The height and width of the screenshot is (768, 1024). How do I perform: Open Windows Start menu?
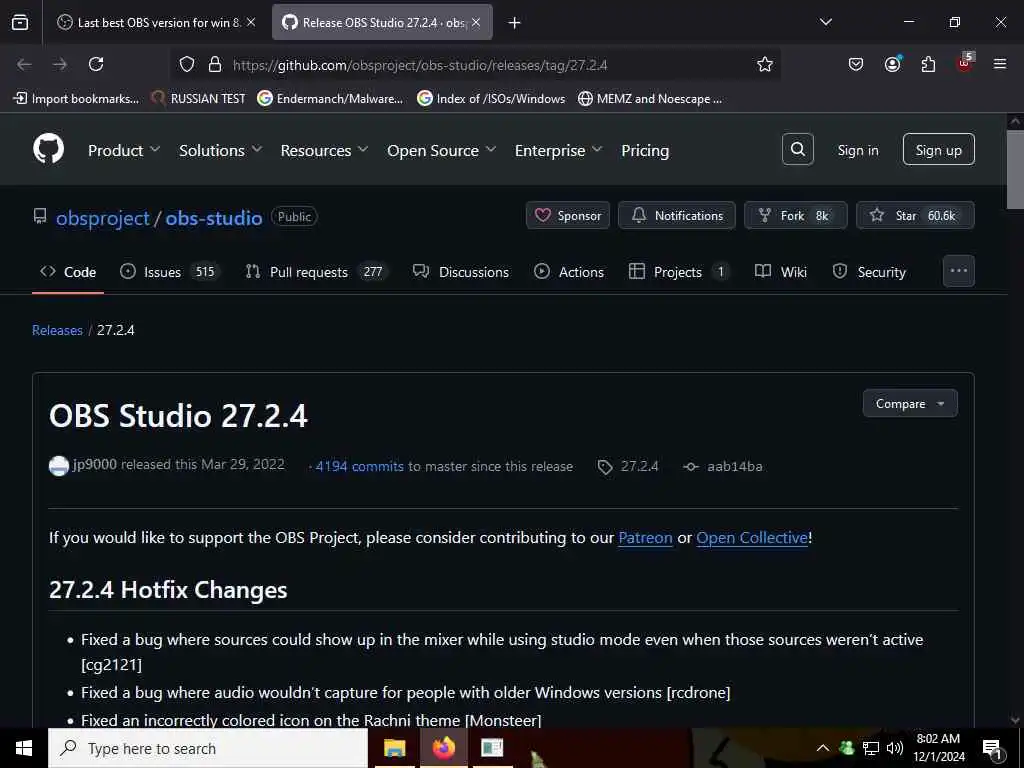(x=24, y=748)
